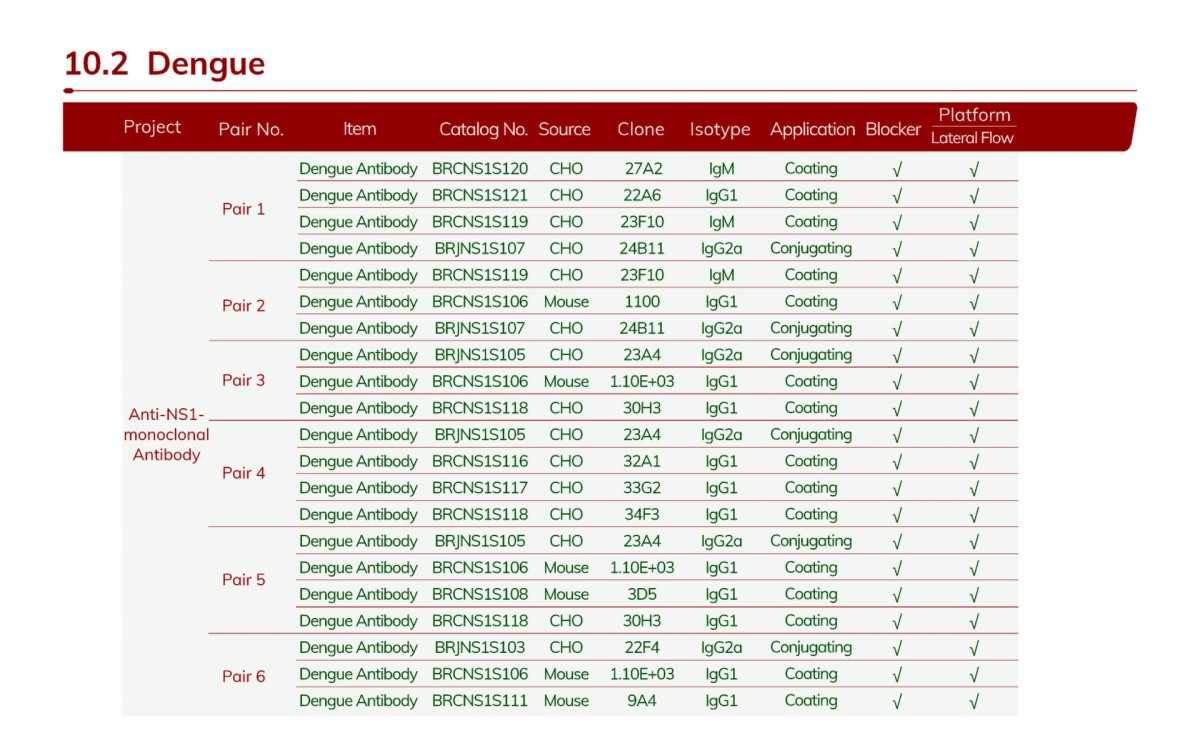Toggle the Blocker checkmark for clone 9A4
1200x738 pixels.
coord(895,700)
